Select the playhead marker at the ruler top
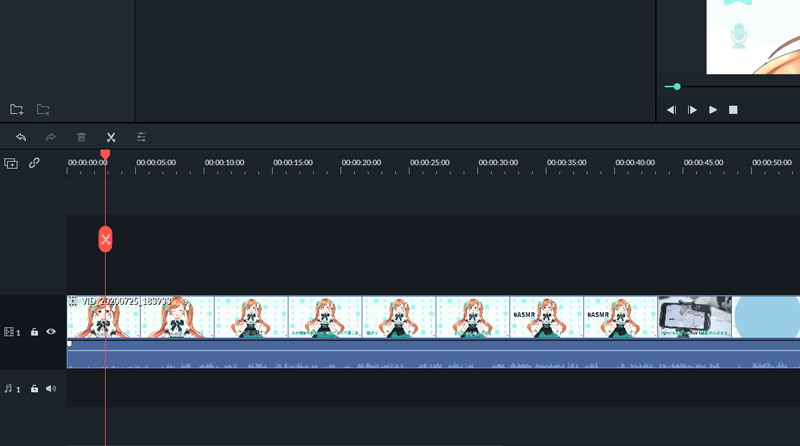The width and height of the screenshot is (800, 446). click(x=105, y=154)
